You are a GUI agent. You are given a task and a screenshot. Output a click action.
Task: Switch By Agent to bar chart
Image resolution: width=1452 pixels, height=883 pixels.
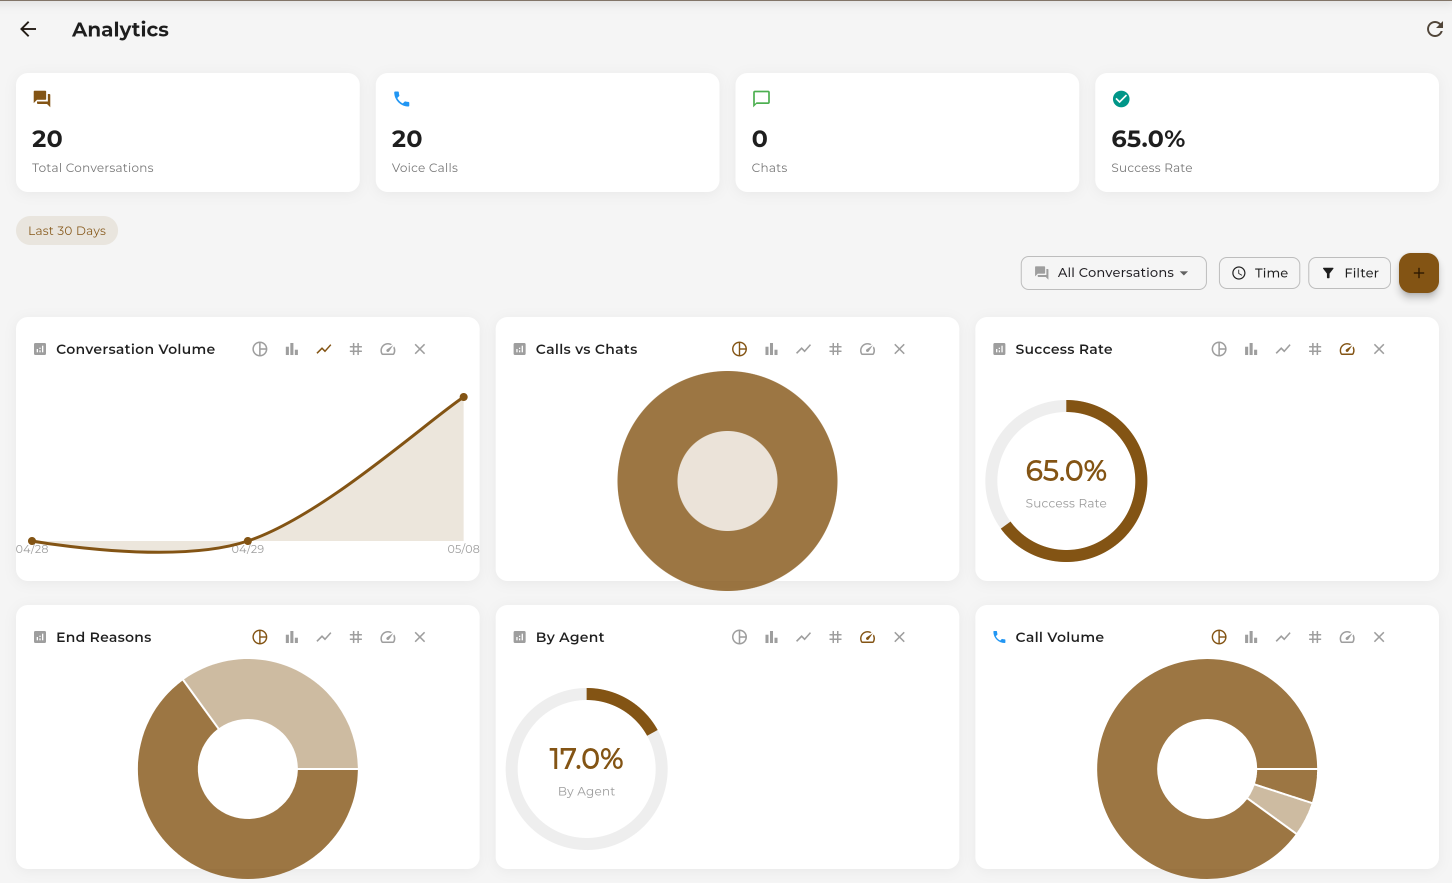[x=772, y=637]
